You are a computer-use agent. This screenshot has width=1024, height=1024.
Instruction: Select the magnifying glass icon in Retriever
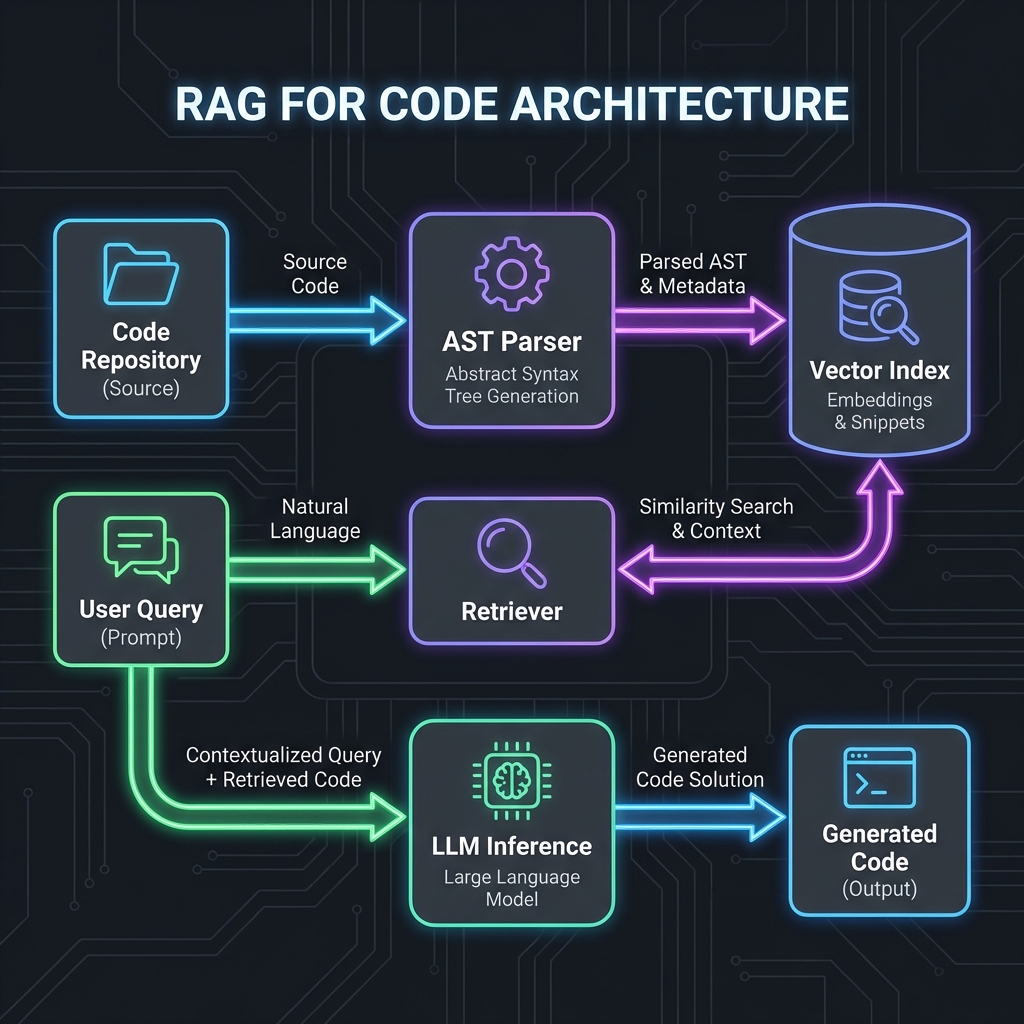[511, 552]
